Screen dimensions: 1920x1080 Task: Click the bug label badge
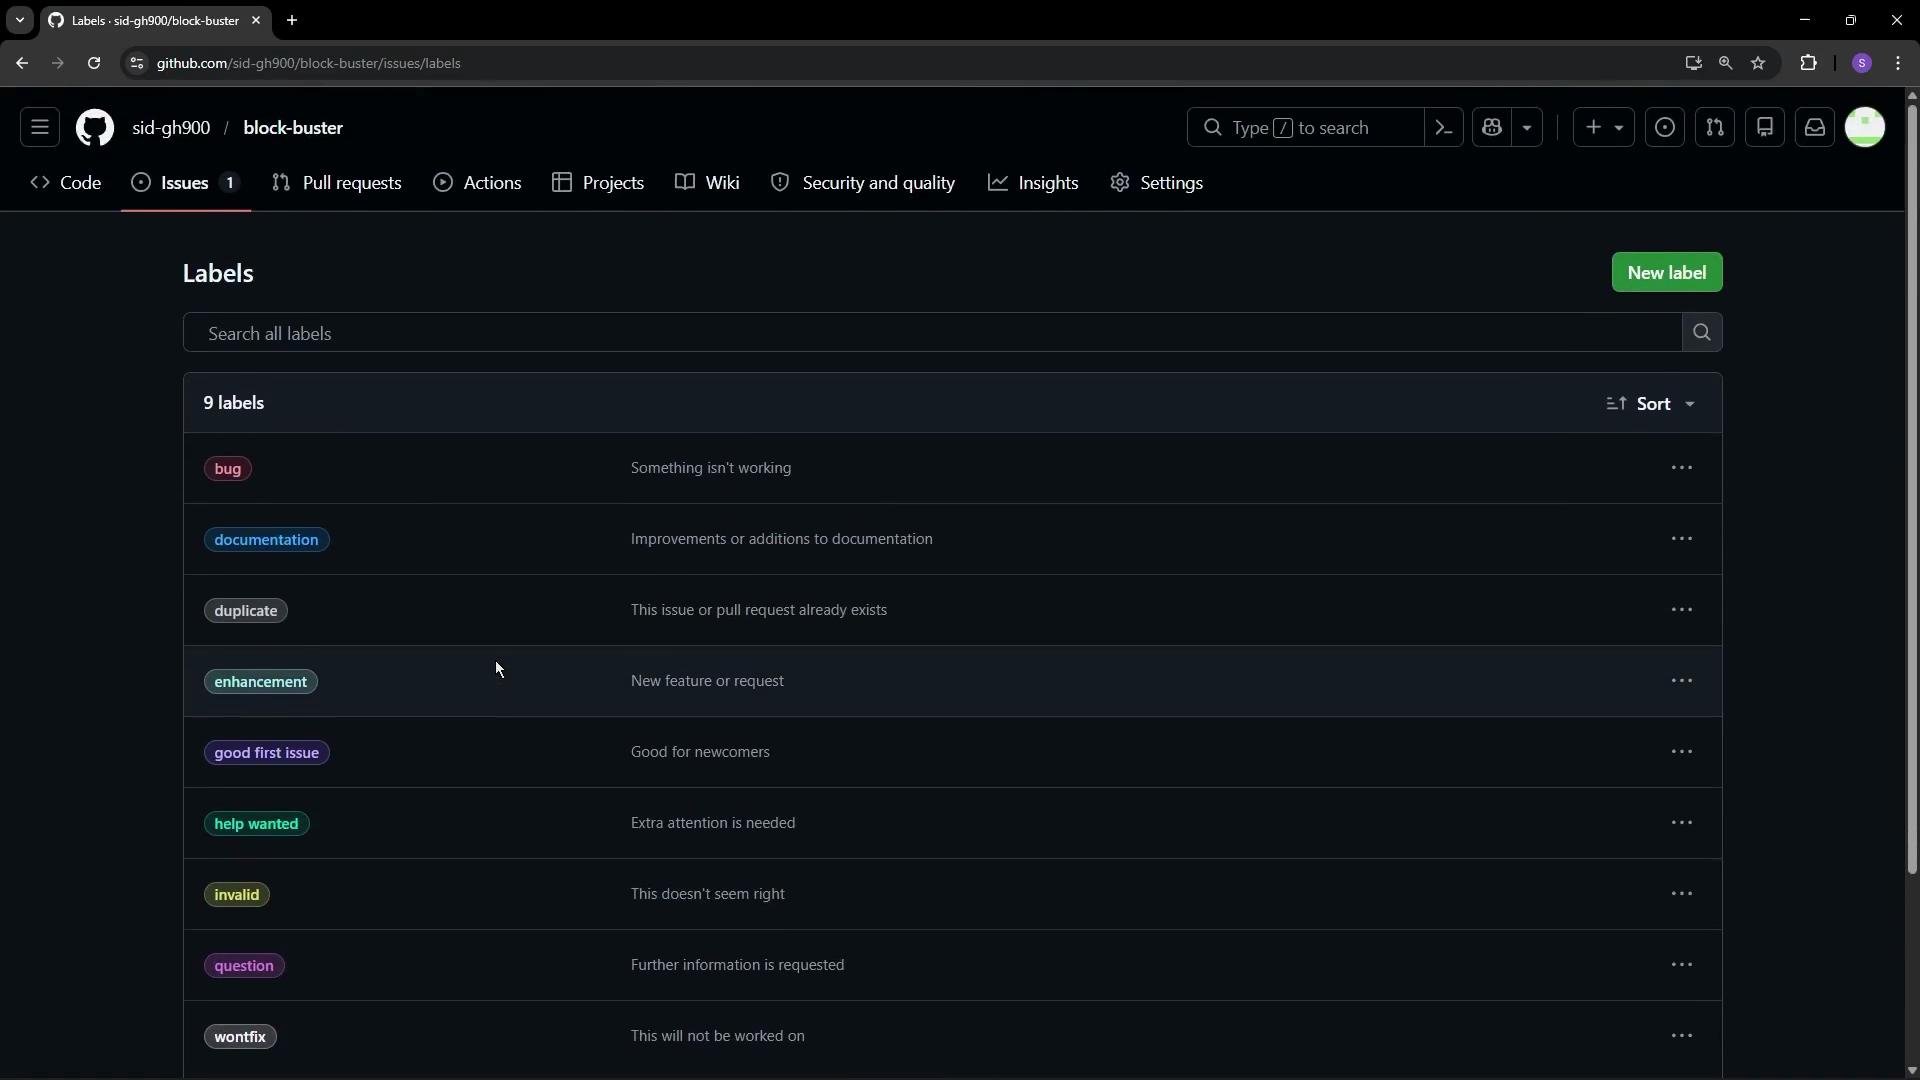[x=228, y=469]
